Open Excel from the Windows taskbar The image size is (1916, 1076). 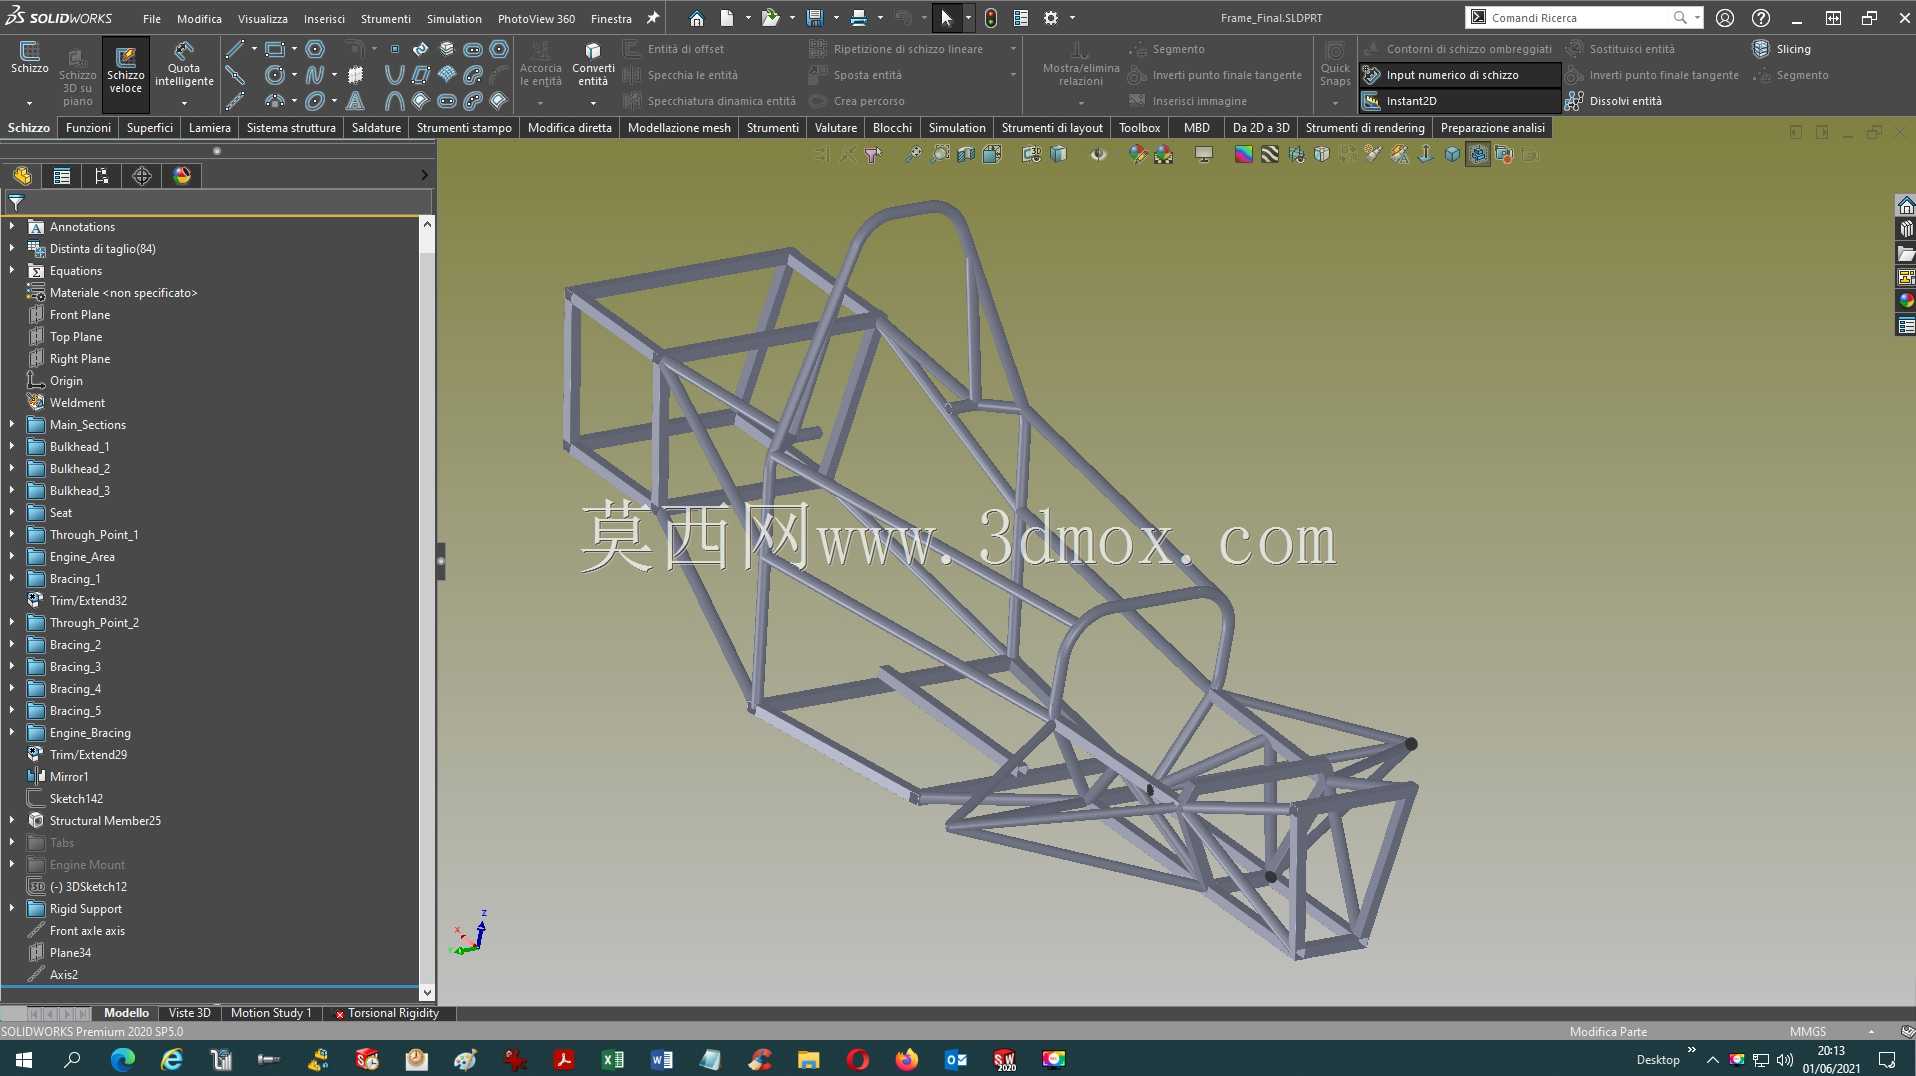coord(612,1060)
